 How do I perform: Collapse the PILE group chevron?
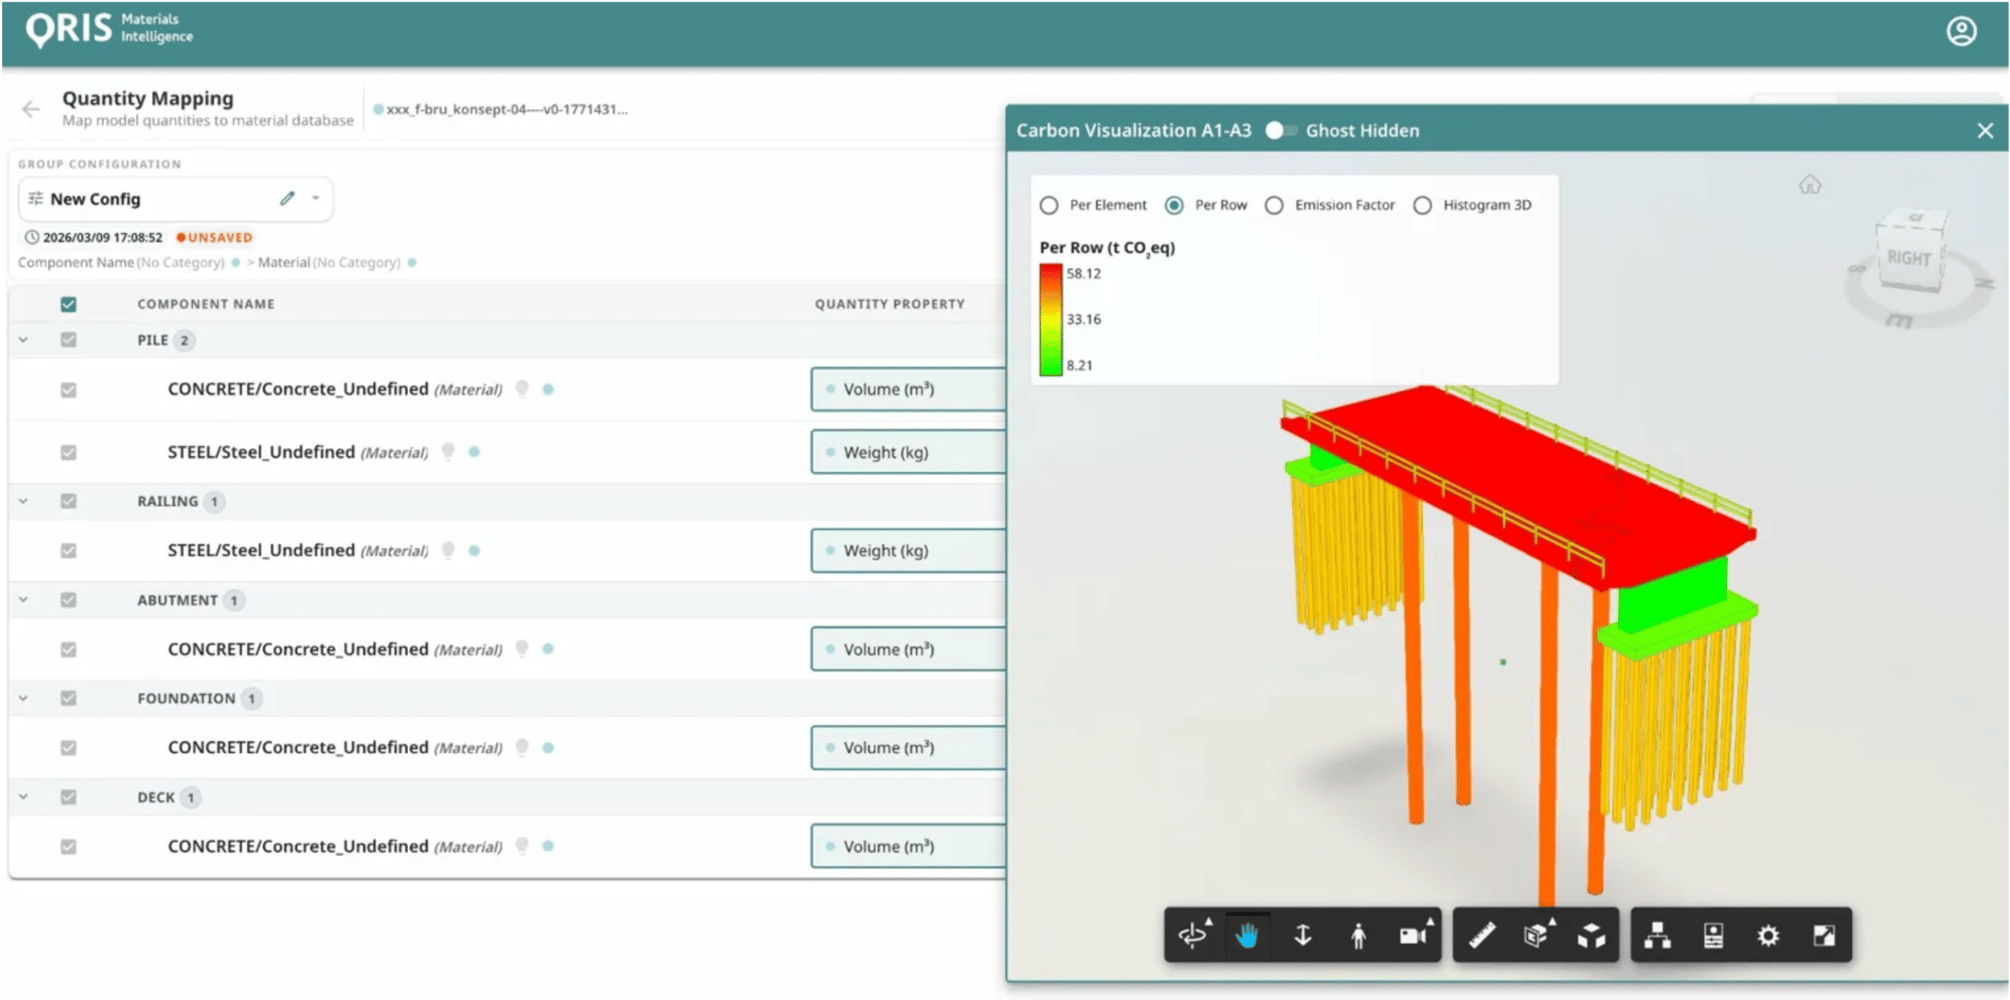pos(23,340)
